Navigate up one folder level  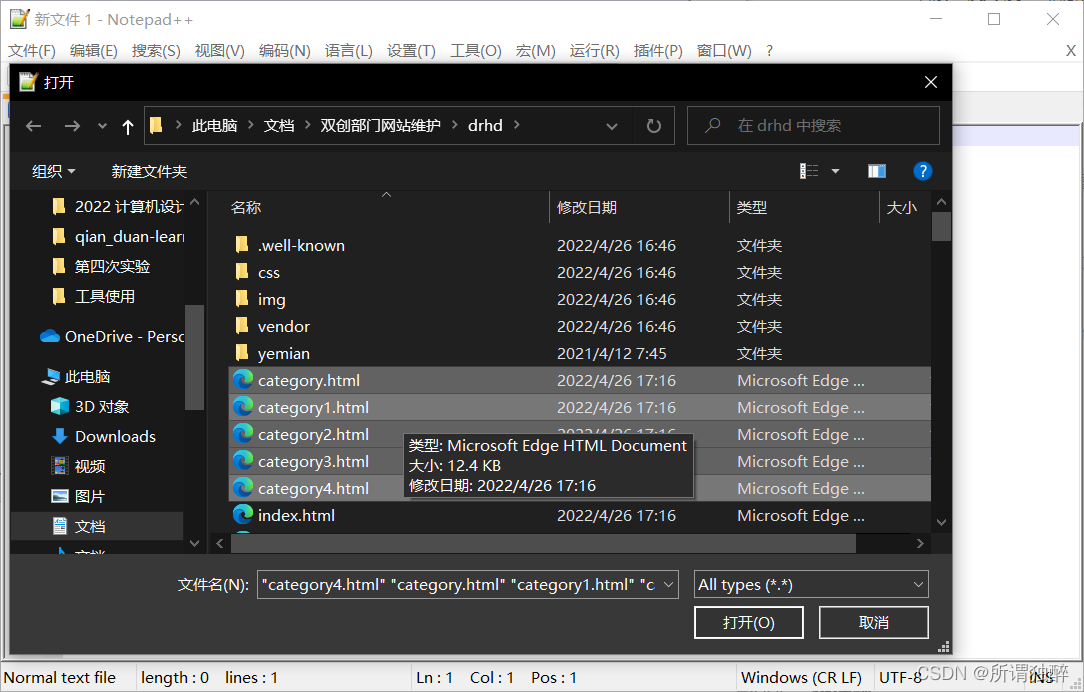[127, 126]
